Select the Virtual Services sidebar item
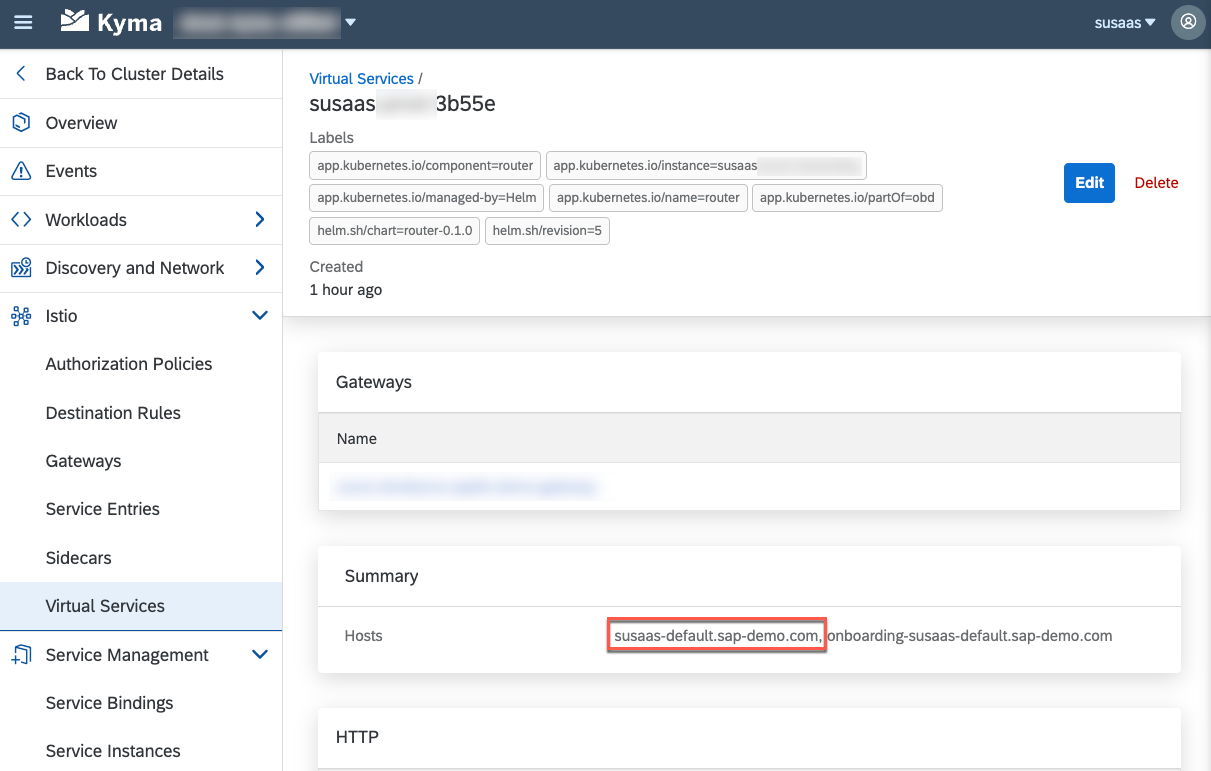Image resolution: width=1211 pixels, height=771 pixels. (141, 606)
